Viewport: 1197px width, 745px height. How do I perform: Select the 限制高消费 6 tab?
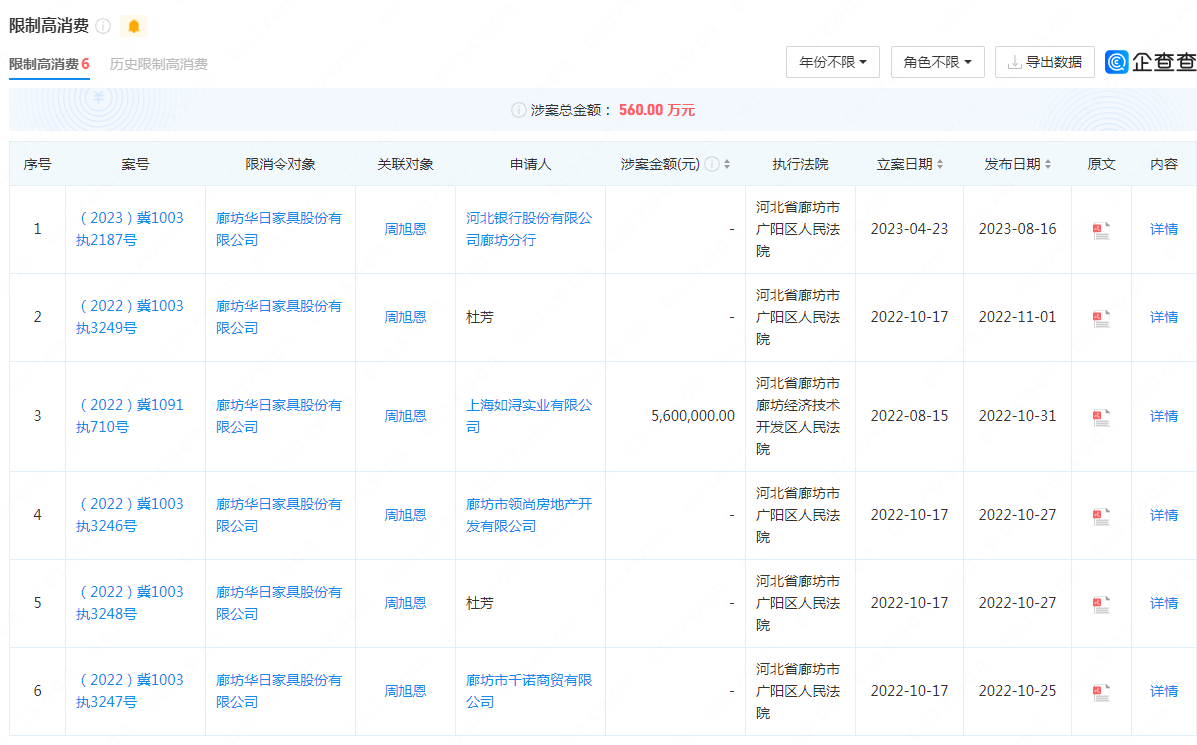(x=49, y=64)
